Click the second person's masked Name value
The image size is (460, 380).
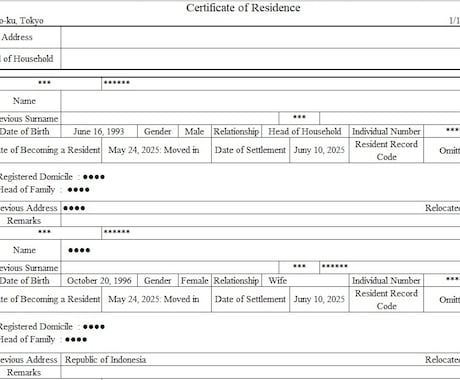pyautogui.click(x=79, y=250)
